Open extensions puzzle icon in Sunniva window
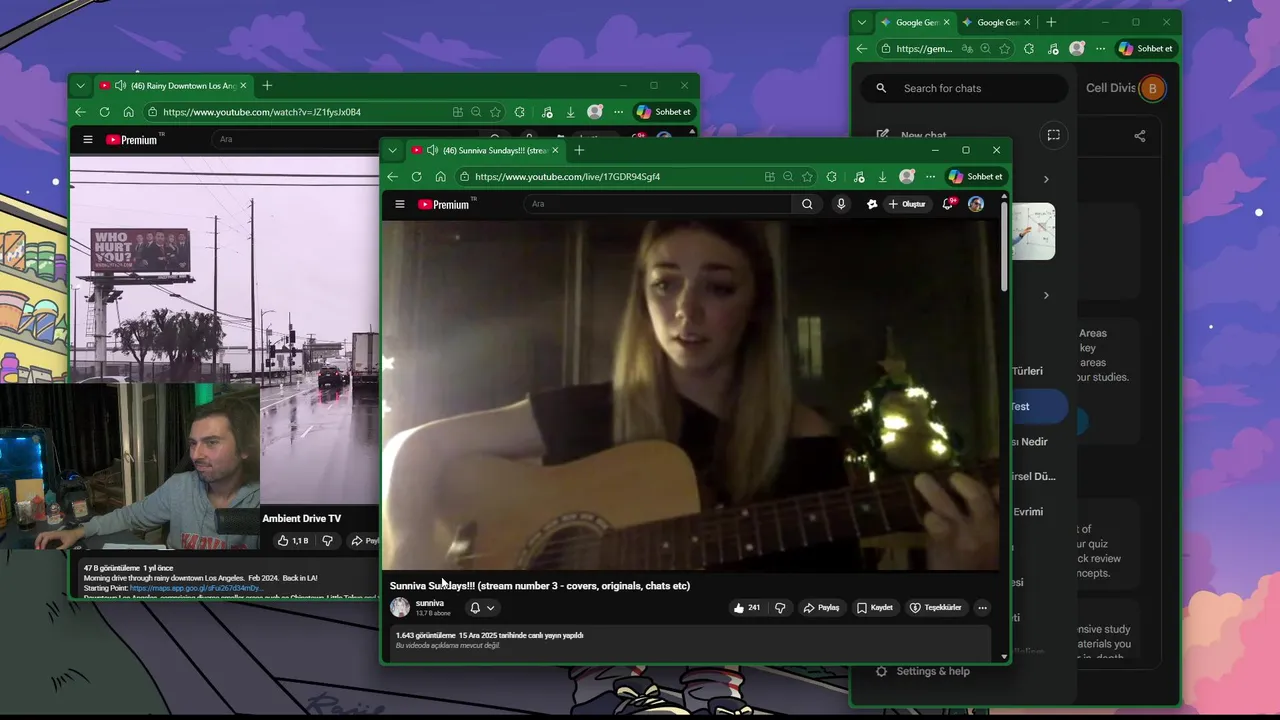Screen dimensions: 1280x720 831,177
